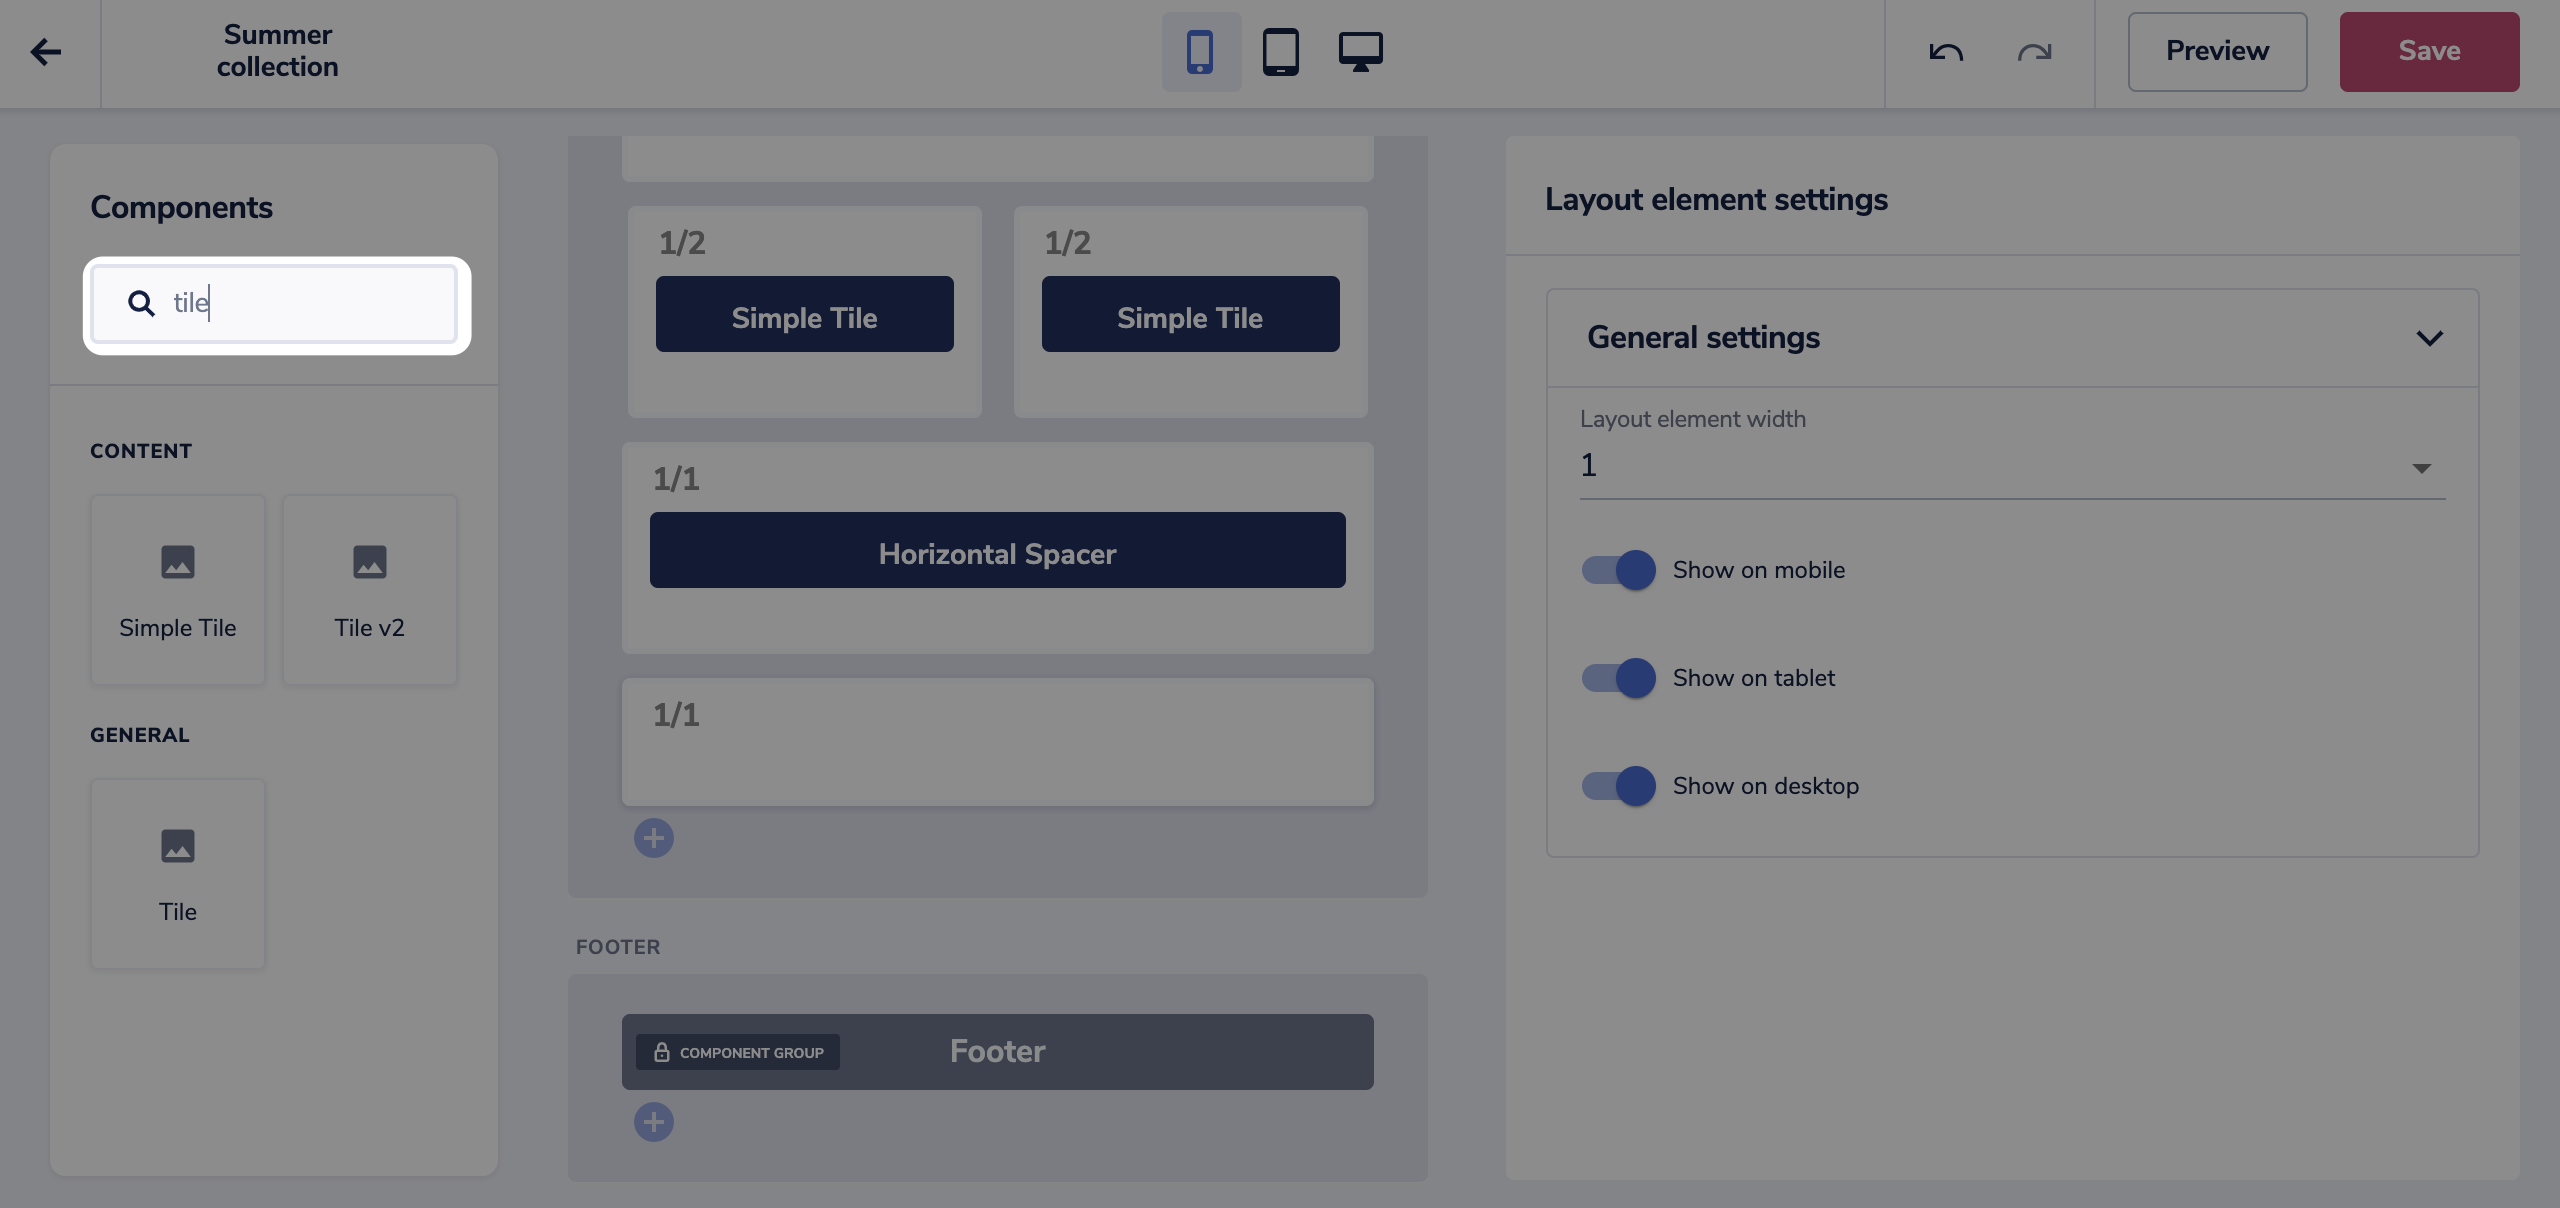
Task: Undo the last change
Action: coord(1946,52)
